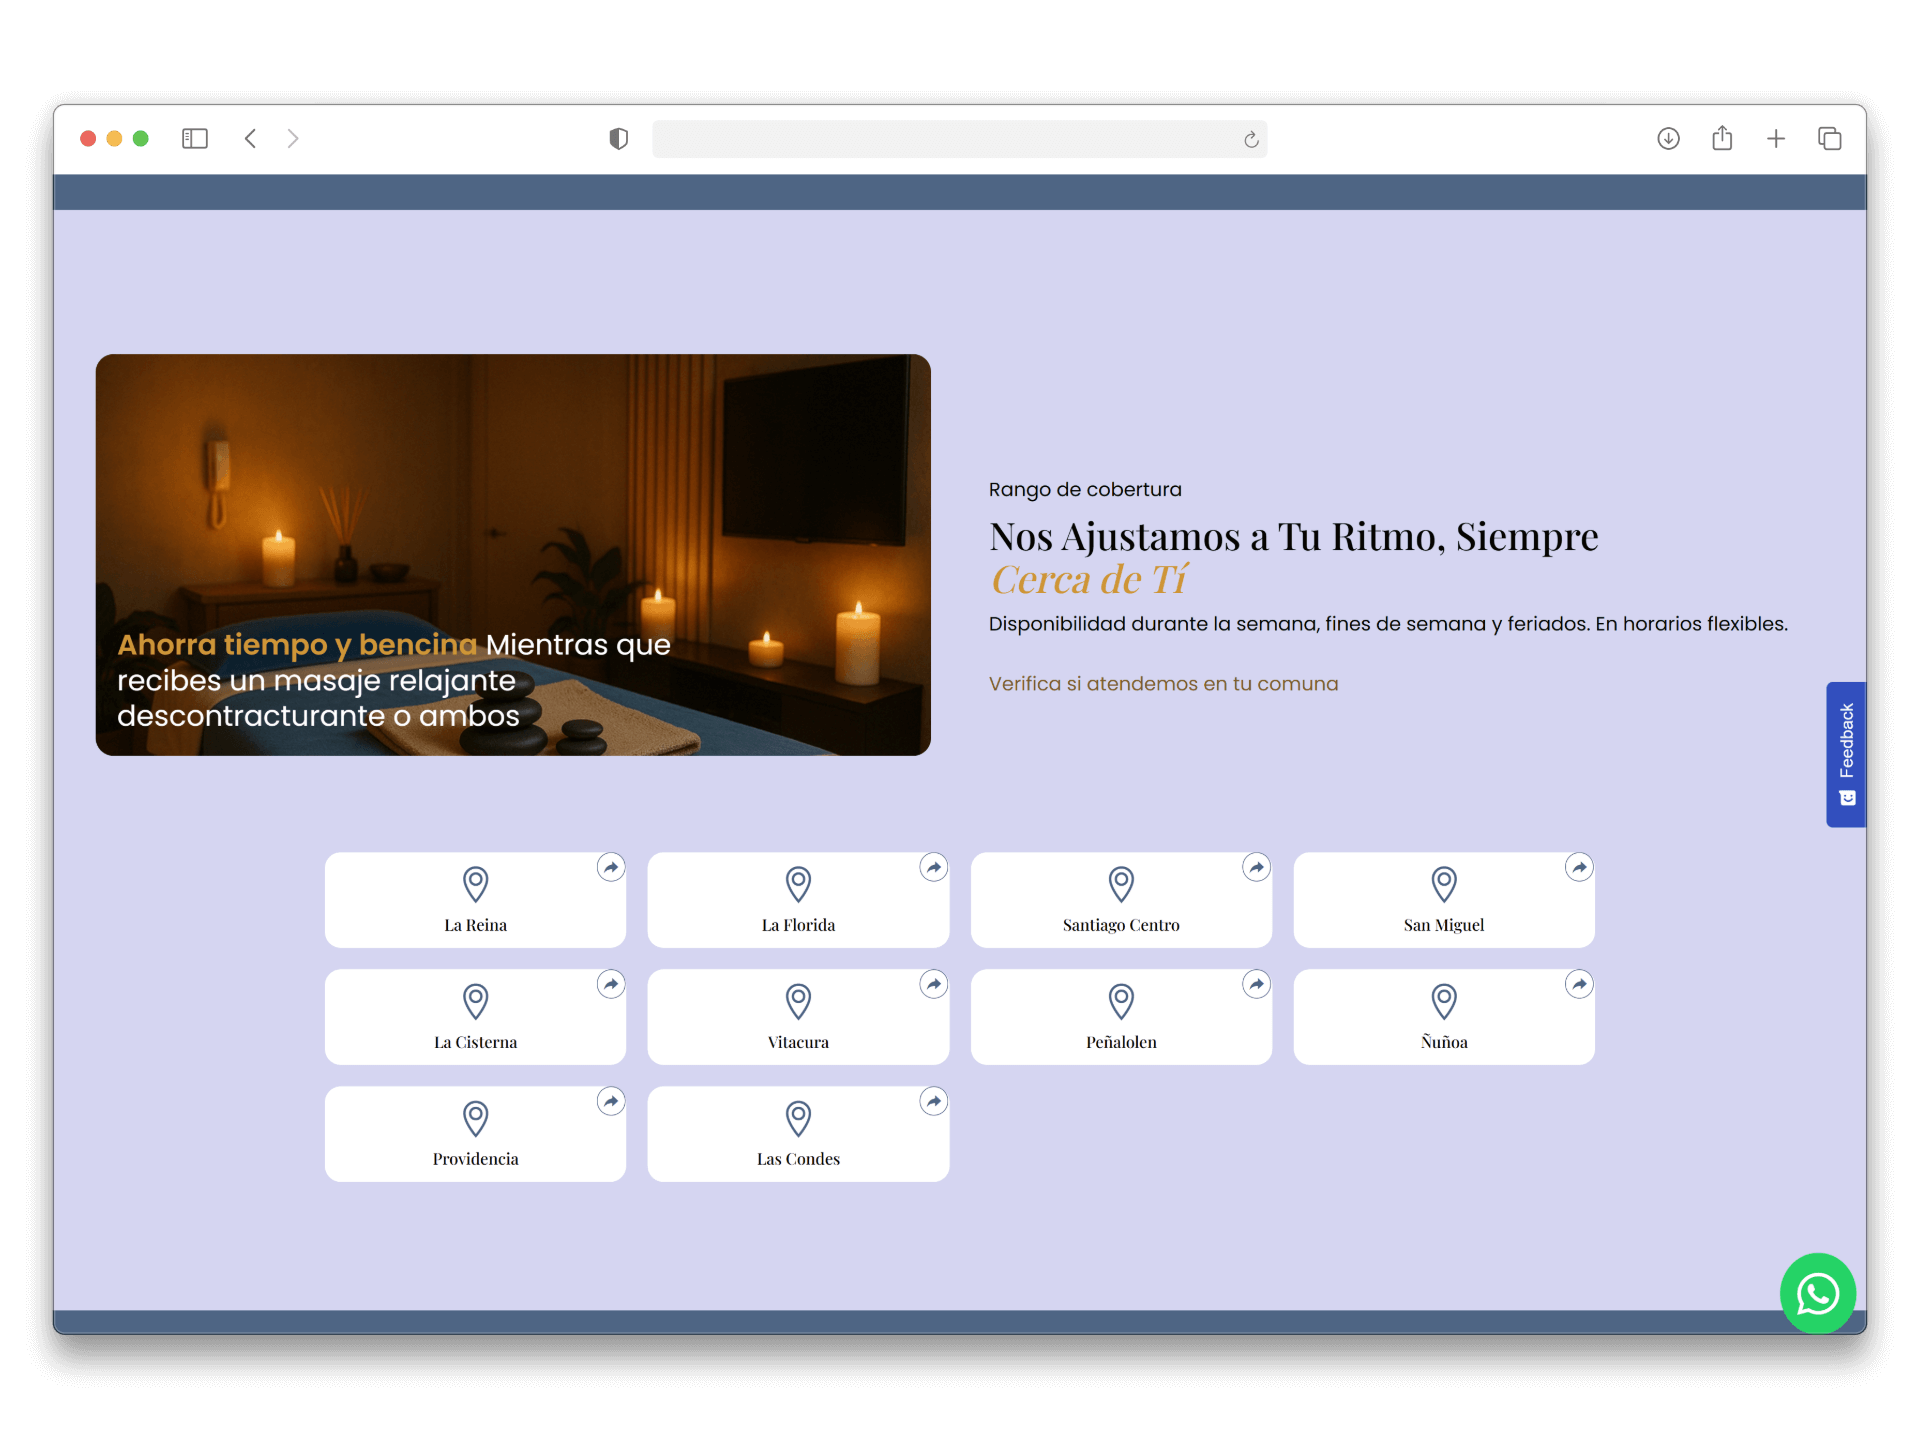1920x1440 pixels.
Task: Show the tab overview
Action: tap(1829, 139)
